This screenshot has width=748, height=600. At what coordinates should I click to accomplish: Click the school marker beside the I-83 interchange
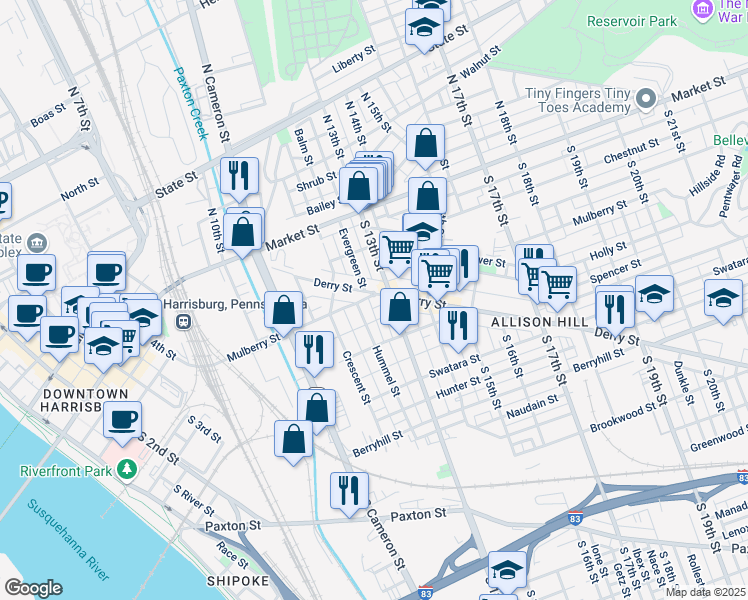[507, 573]
